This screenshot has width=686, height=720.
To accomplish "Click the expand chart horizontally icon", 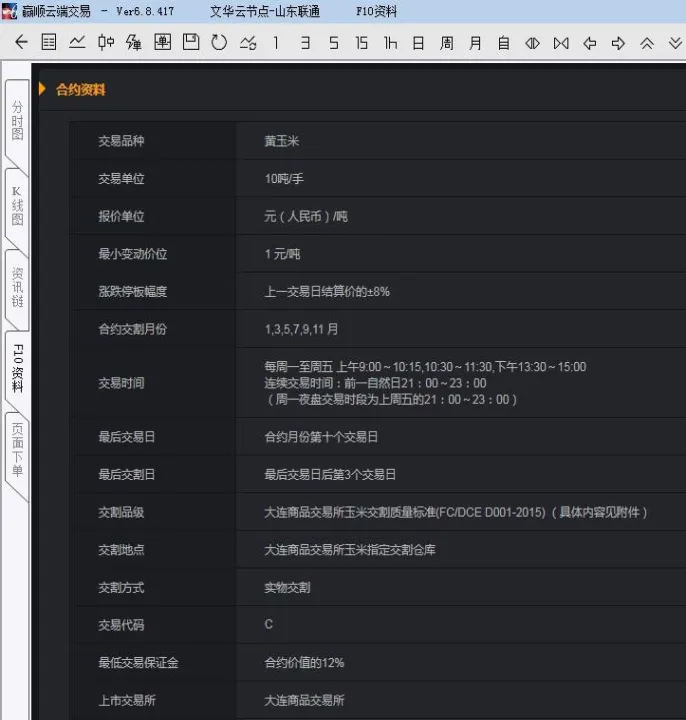I will pos(532,43).
